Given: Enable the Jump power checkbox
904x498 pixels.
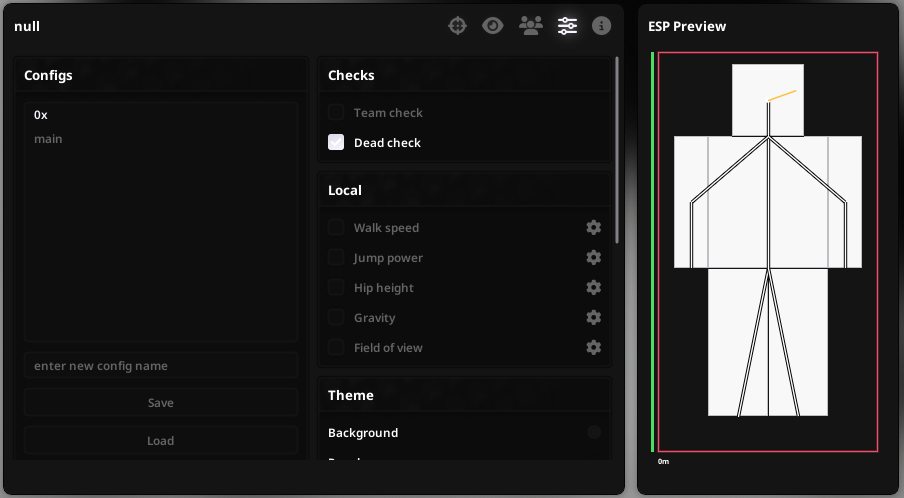Looking at the screenshot, I should coord(336,258).
